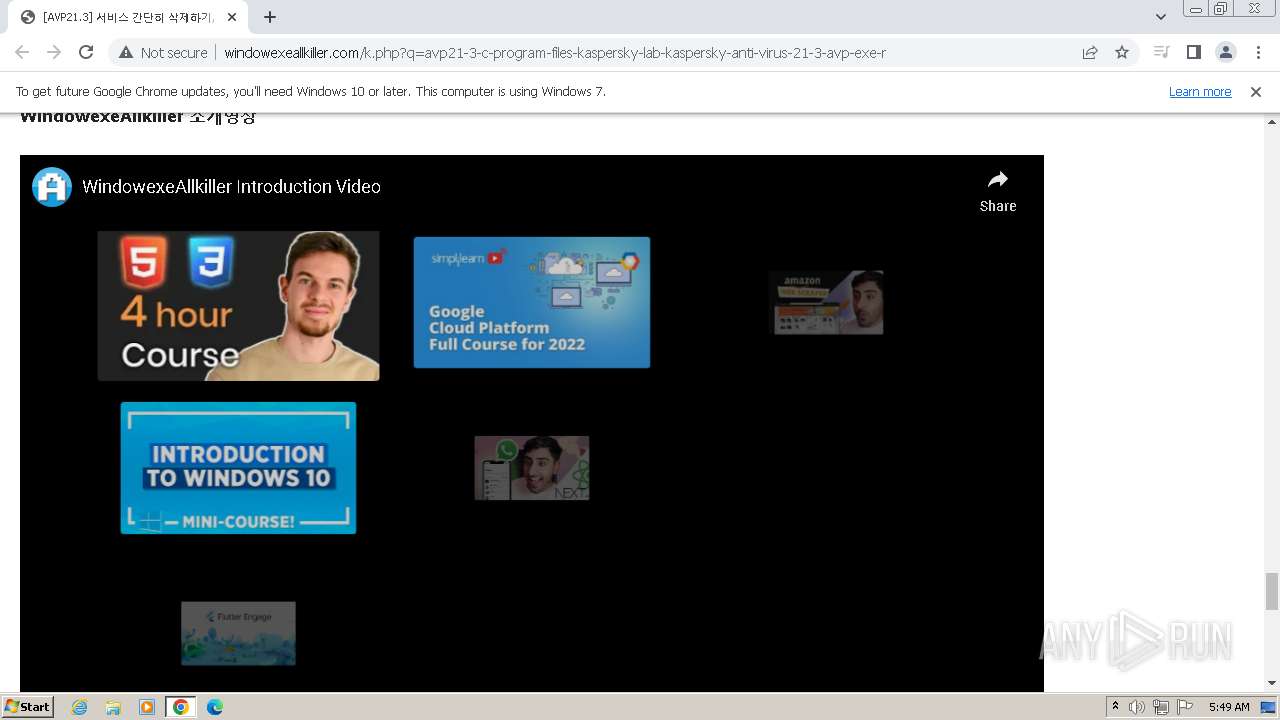1280x720 pixels.
Task: Show hidden system tray icons
Action: pos(1115,707)
